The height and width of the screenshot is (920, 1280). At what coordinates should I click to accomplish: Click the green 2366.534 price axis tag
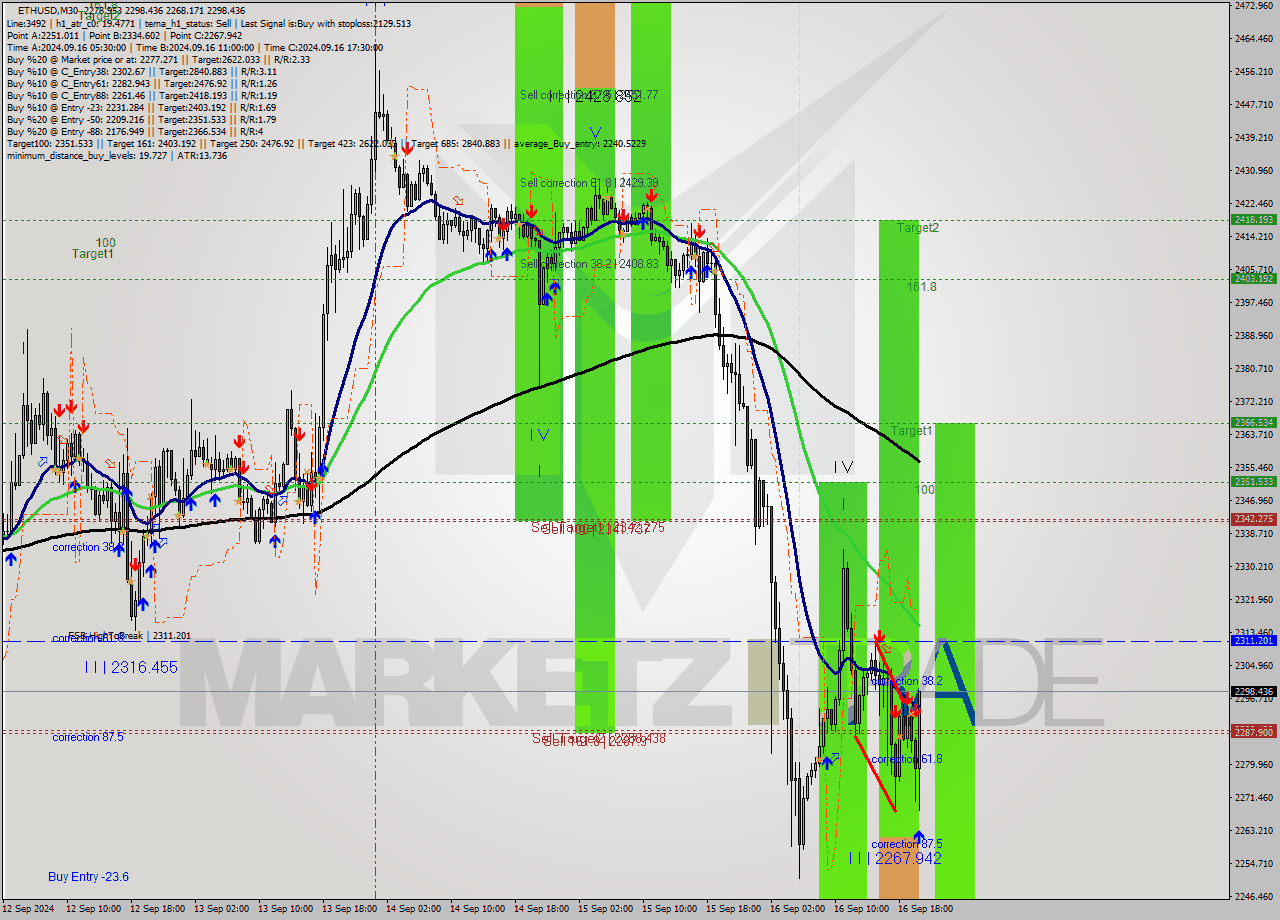pyautogui.click(x=1253, y=423)
